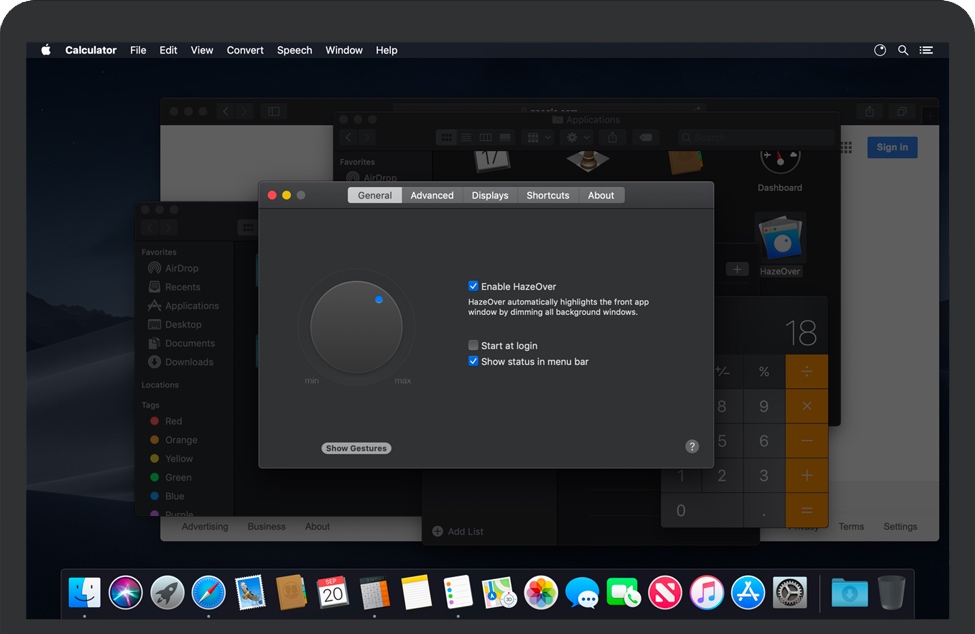
Task: Open the Speech menu in menu bar
Action: click(294, 50)
